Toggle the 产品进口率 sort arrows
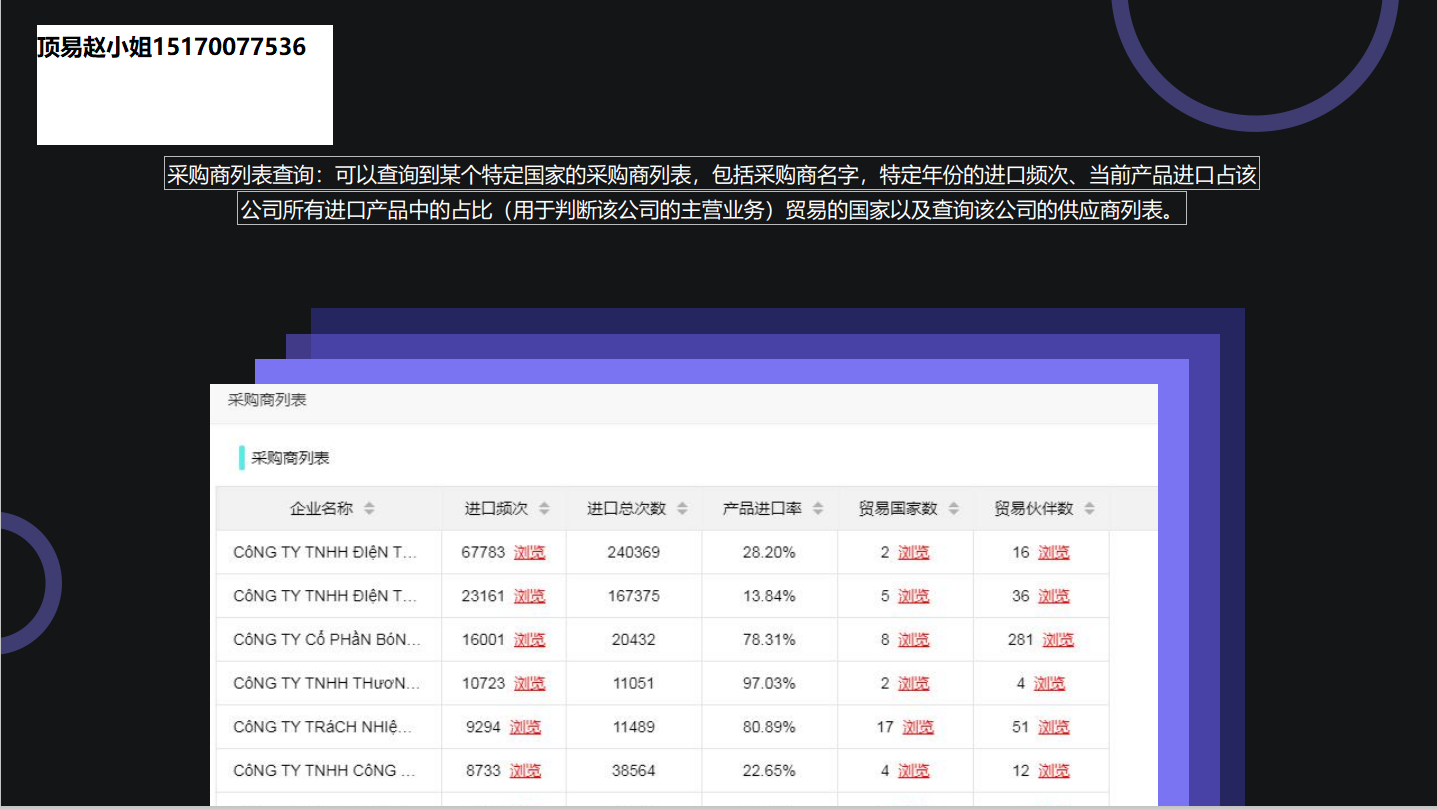This screenshot has width=1437, height=810. pyautogui.click(x=818, y=508)
